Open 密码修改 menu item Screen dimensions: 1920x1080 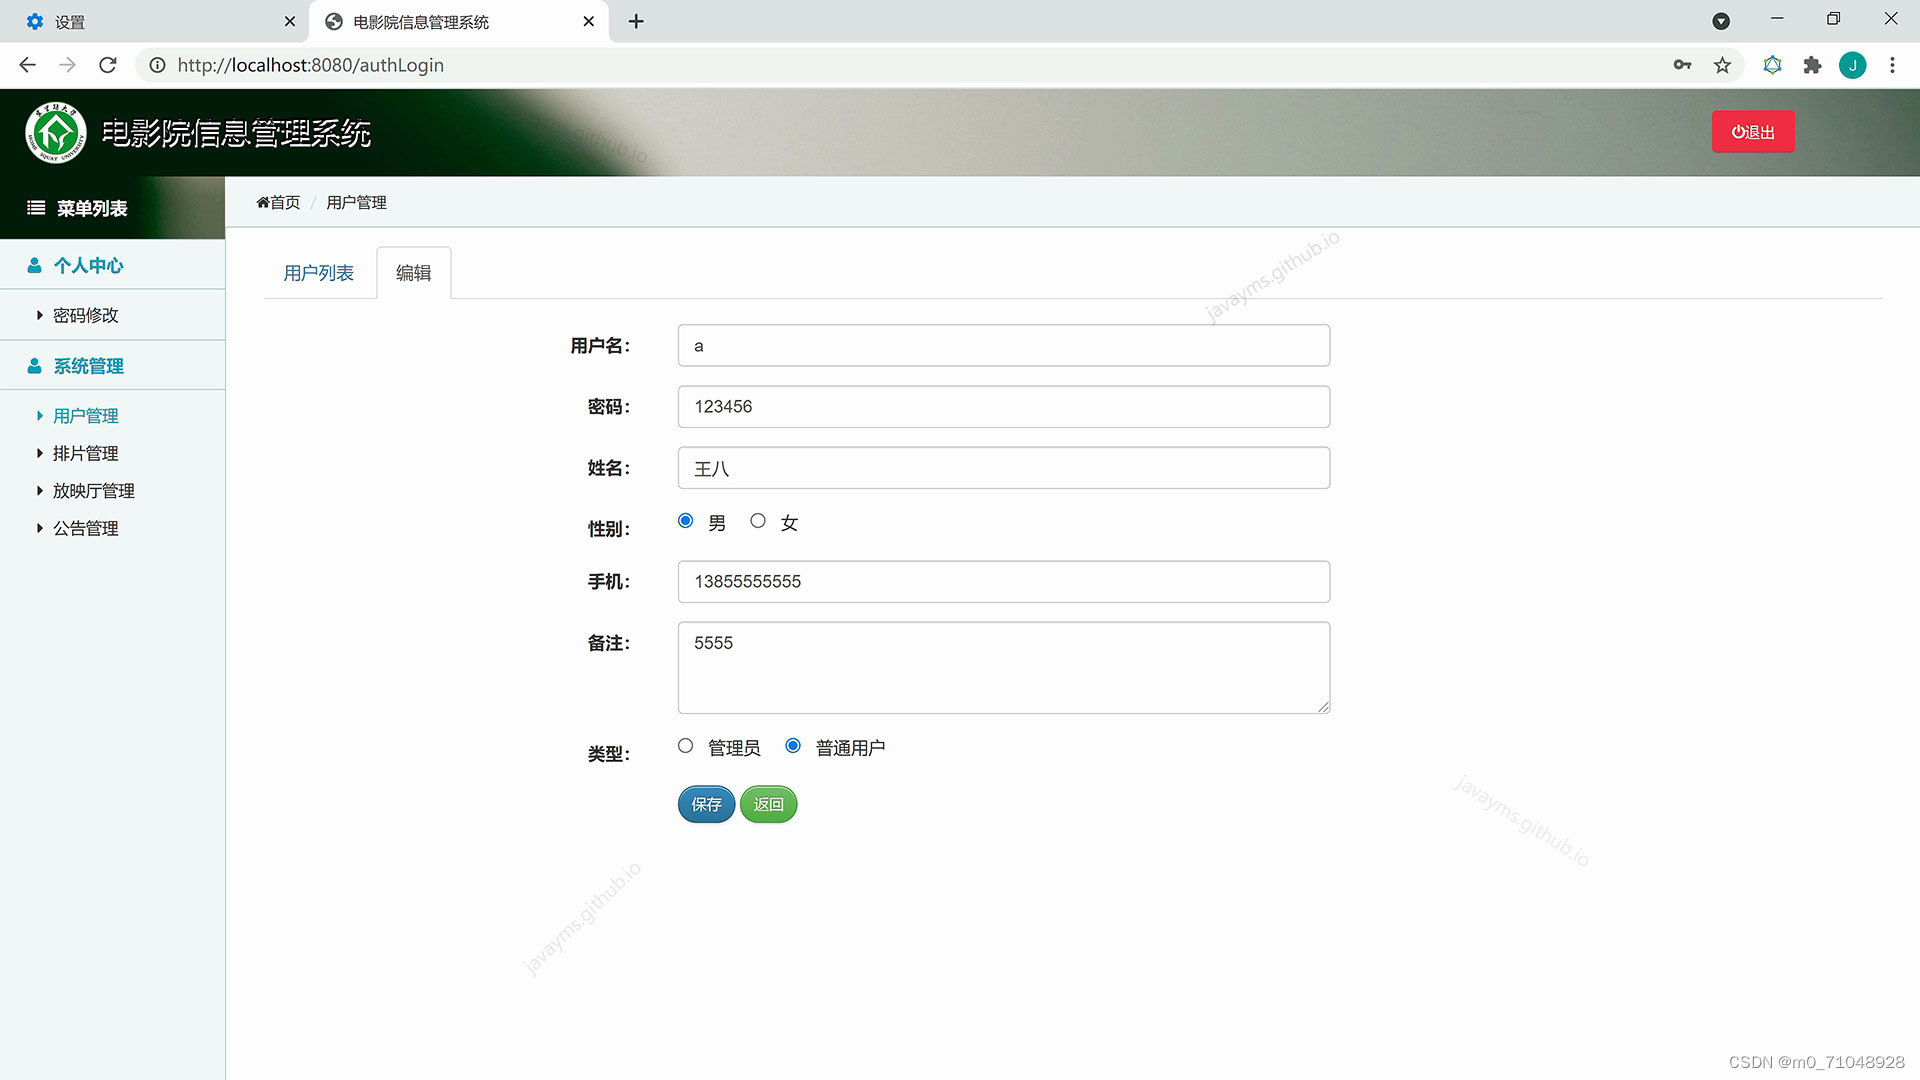click(85, 315)
